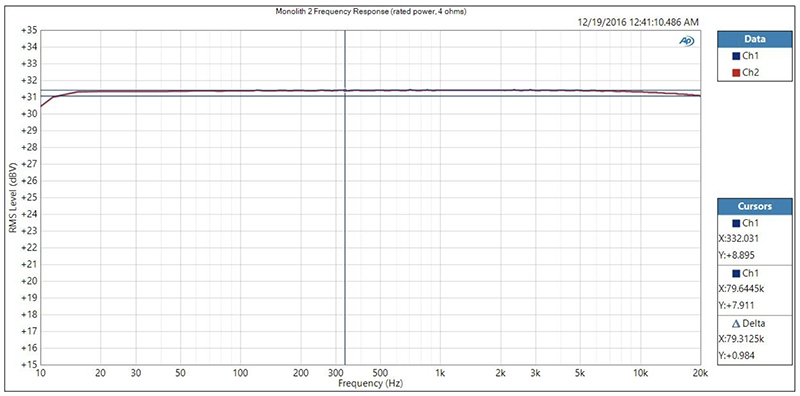Click the vertical cursor line near 332 Hz

click(345, 197)
